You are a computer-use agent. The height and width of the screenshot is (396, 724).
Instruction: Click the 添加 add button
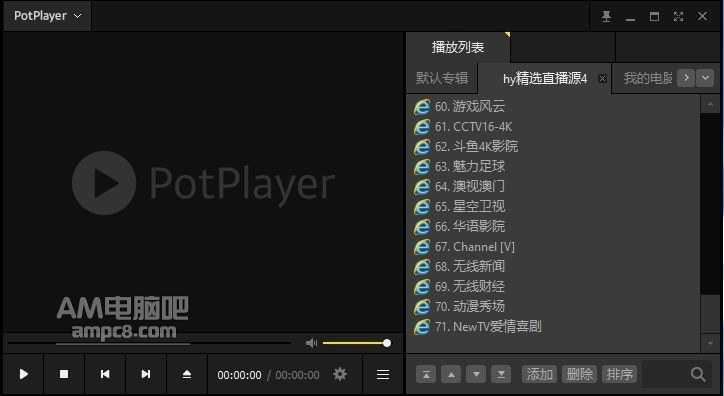539,374
